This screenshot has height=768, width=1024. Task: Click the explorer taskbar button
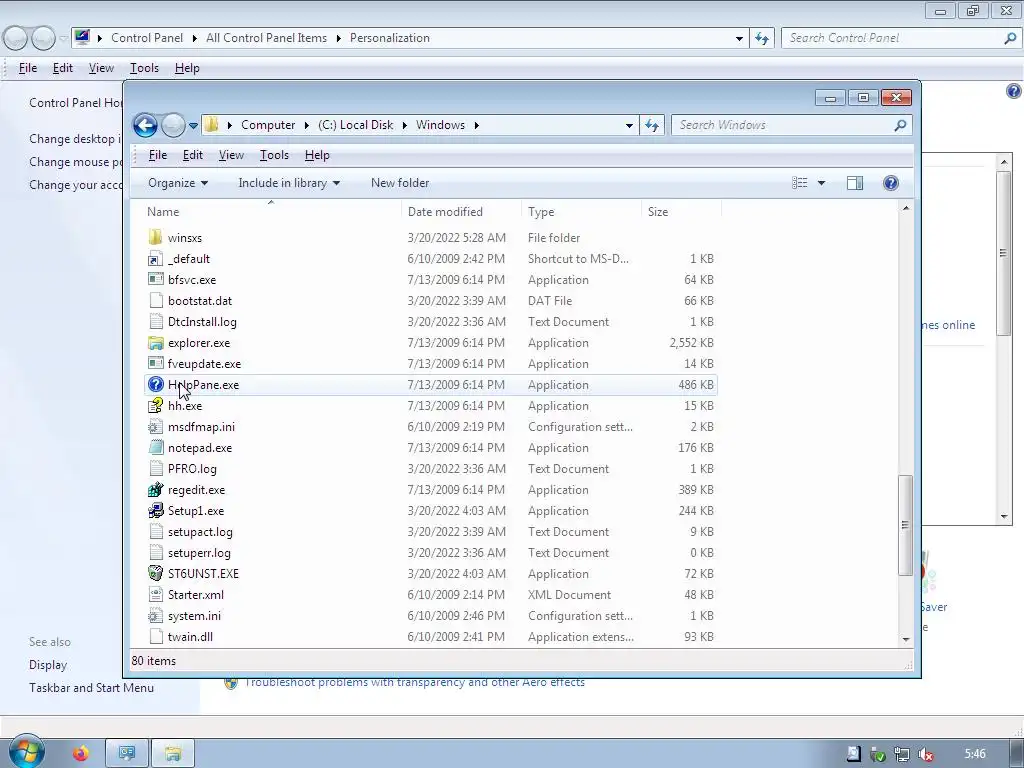coord(173,754)
